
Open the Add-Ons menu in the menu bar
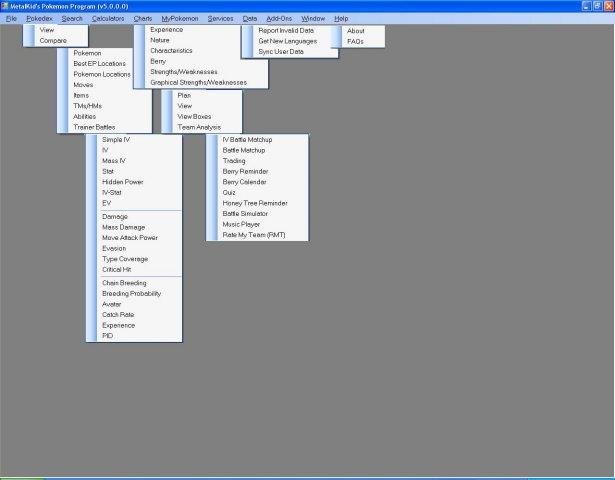pos(279,18)
